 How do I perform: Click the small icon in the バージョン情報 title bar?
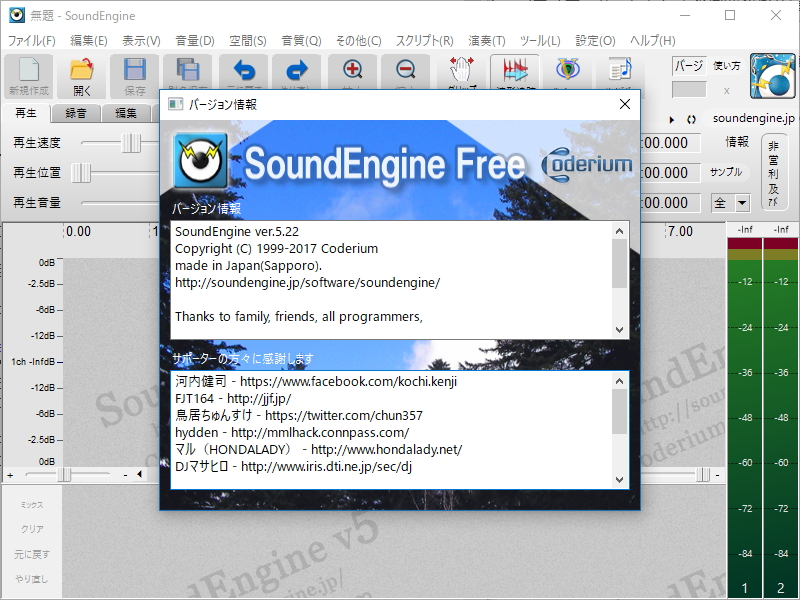pyautogui.click(x=176, y=104)
